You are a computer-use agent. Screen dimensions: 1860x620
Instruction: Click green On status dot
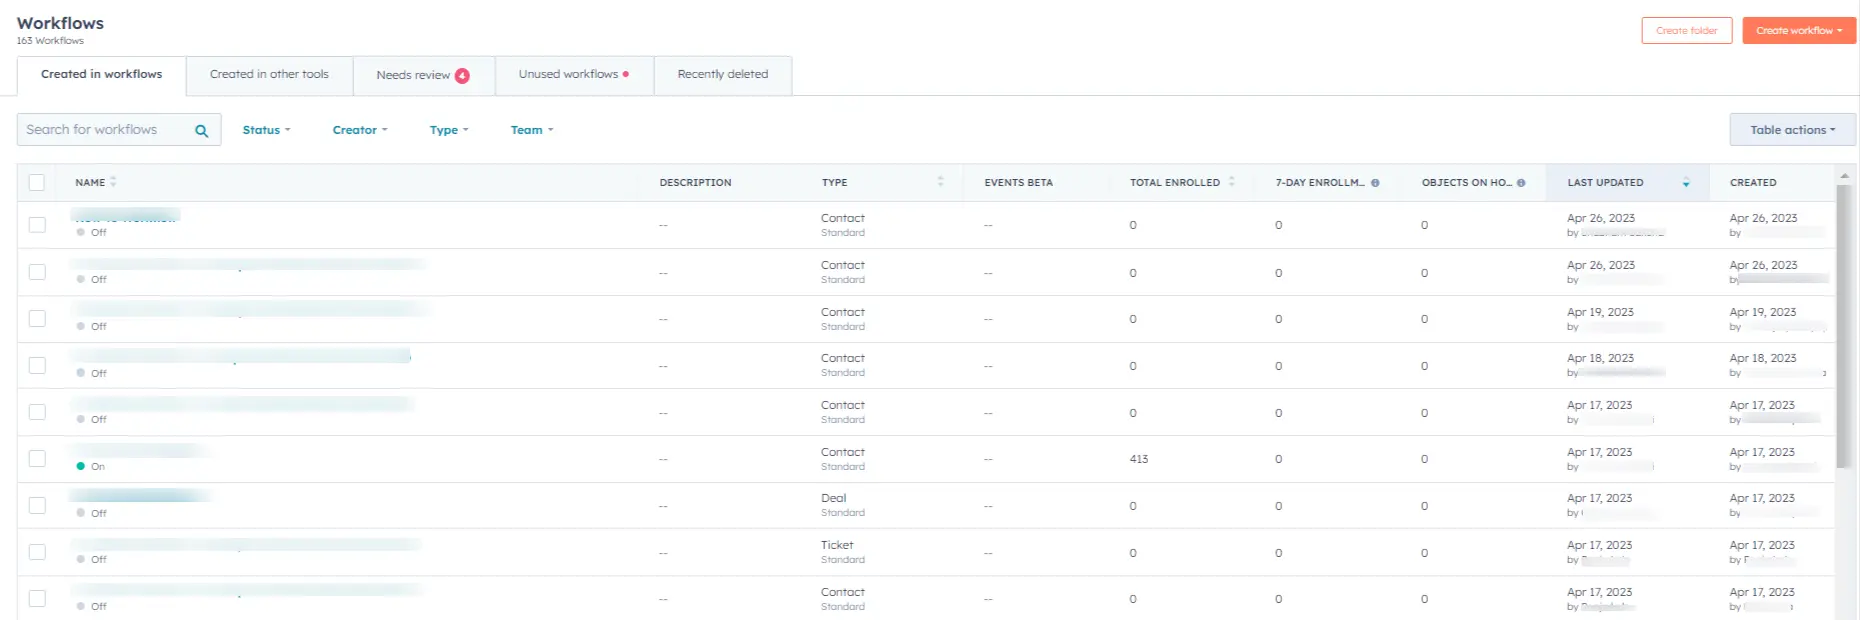tap(81, 466)
